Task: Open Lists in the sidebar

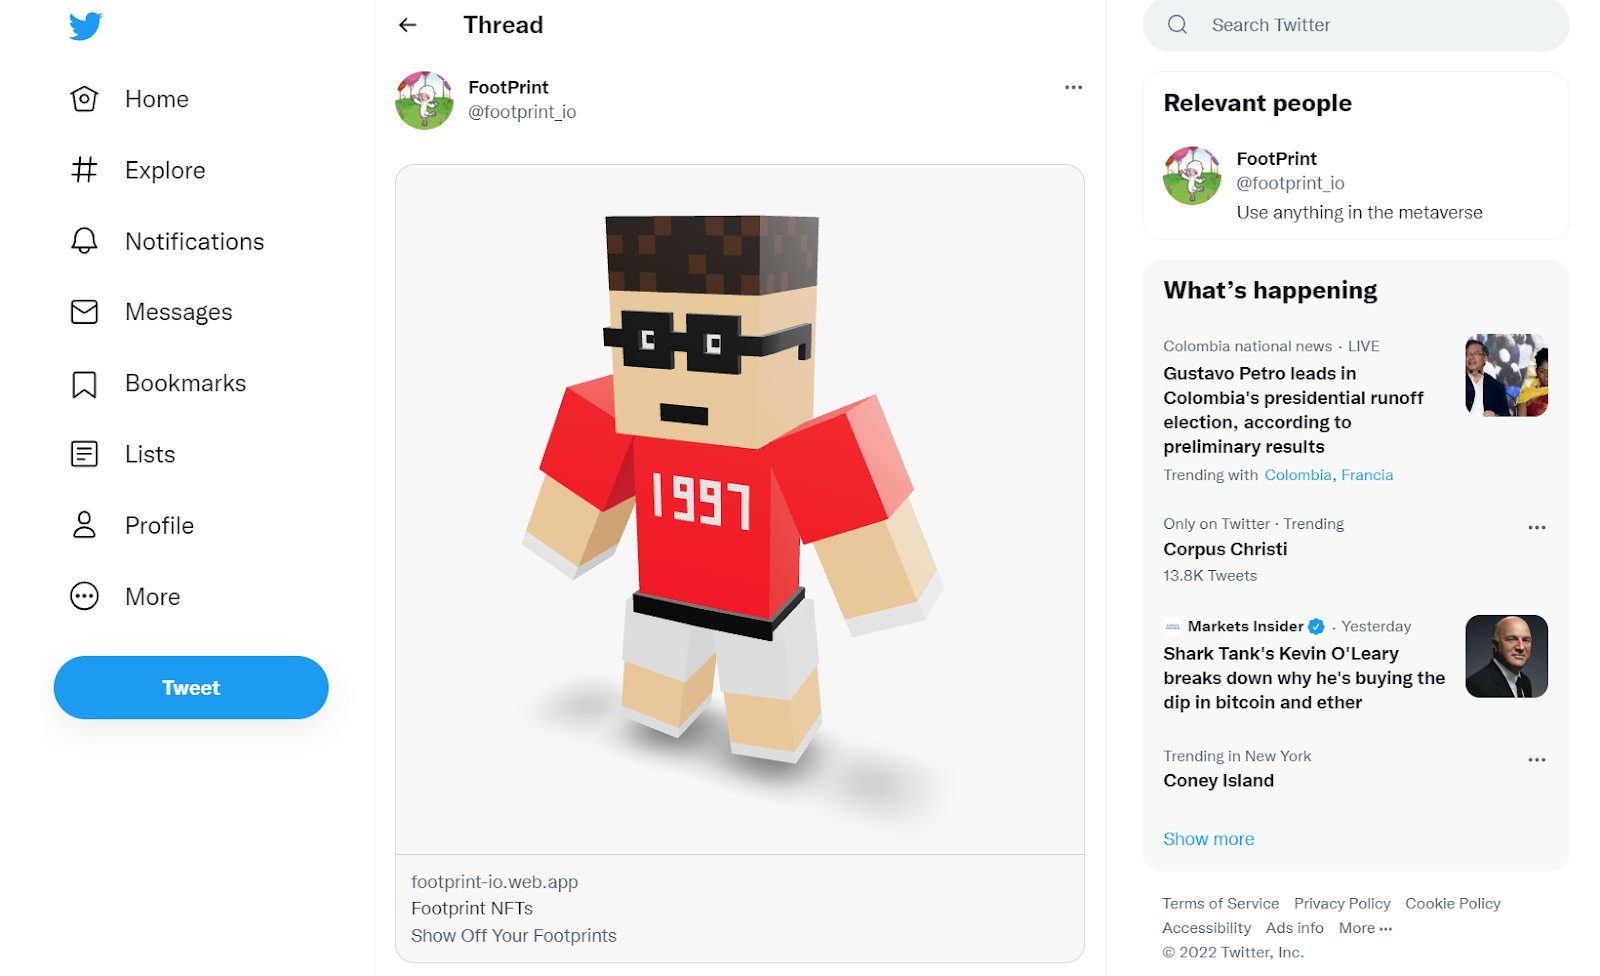Action: coord(123,454)
